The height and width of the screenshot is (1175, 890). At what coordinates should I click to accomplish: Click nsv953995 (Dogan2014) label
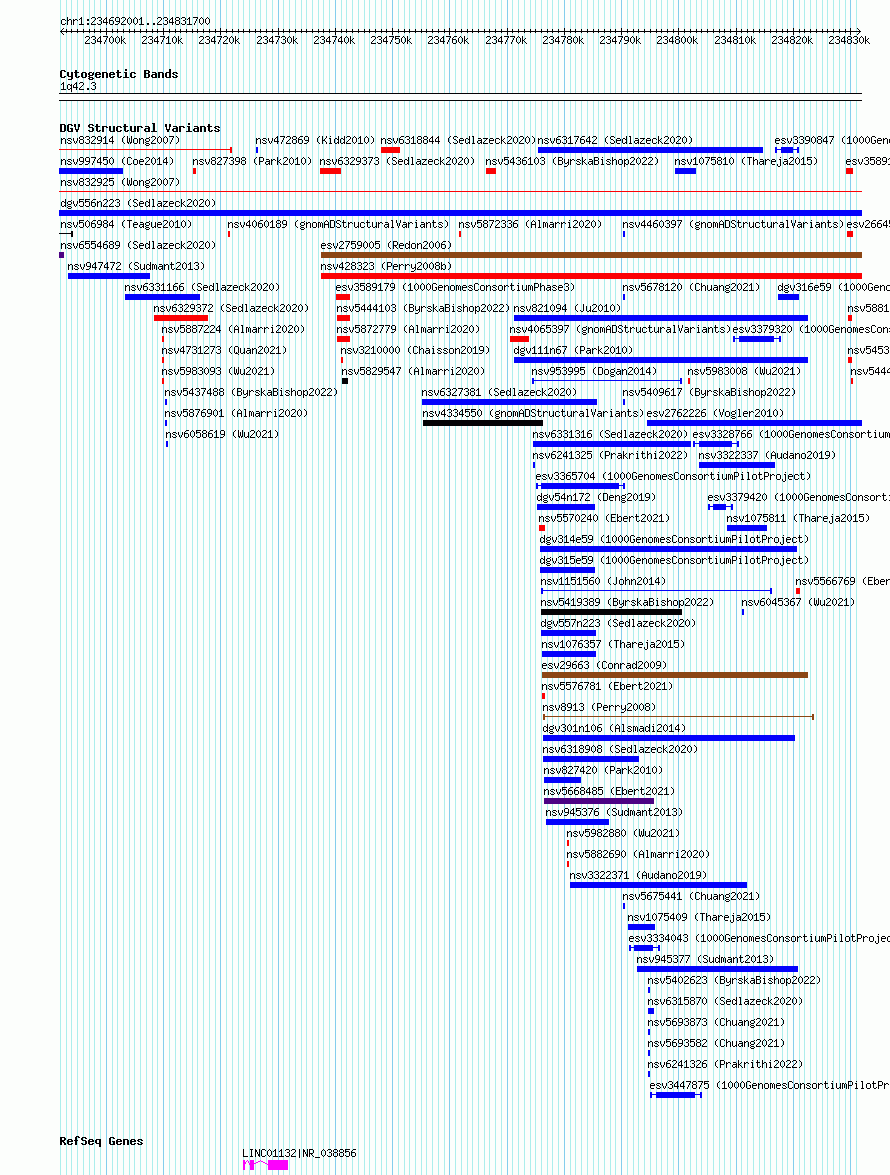(594, 371)
